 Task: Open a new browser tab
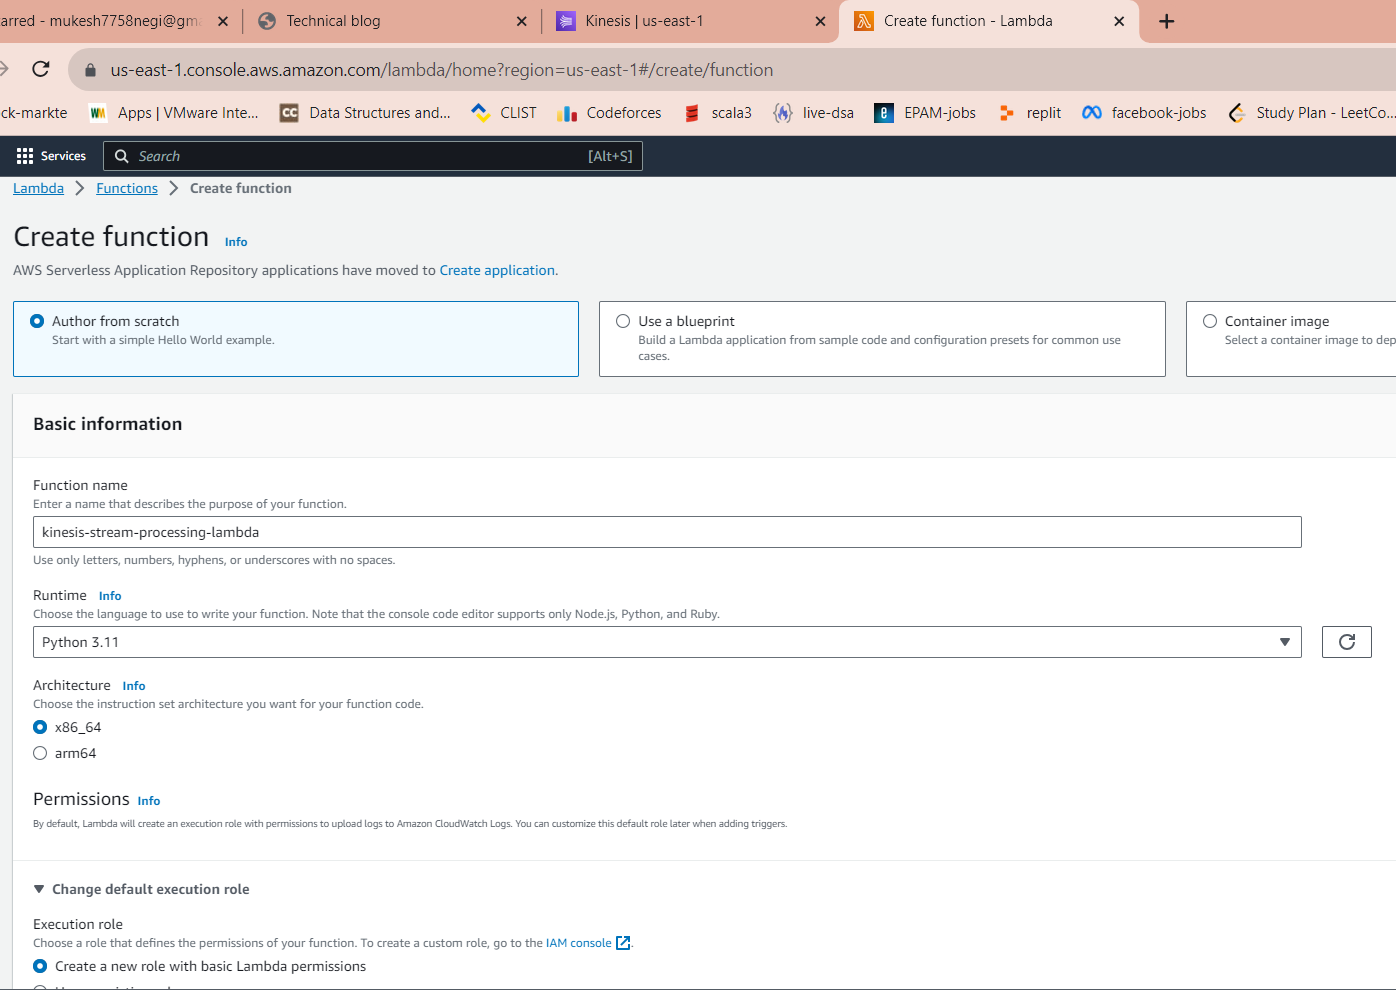click(x=1166, y=21)
